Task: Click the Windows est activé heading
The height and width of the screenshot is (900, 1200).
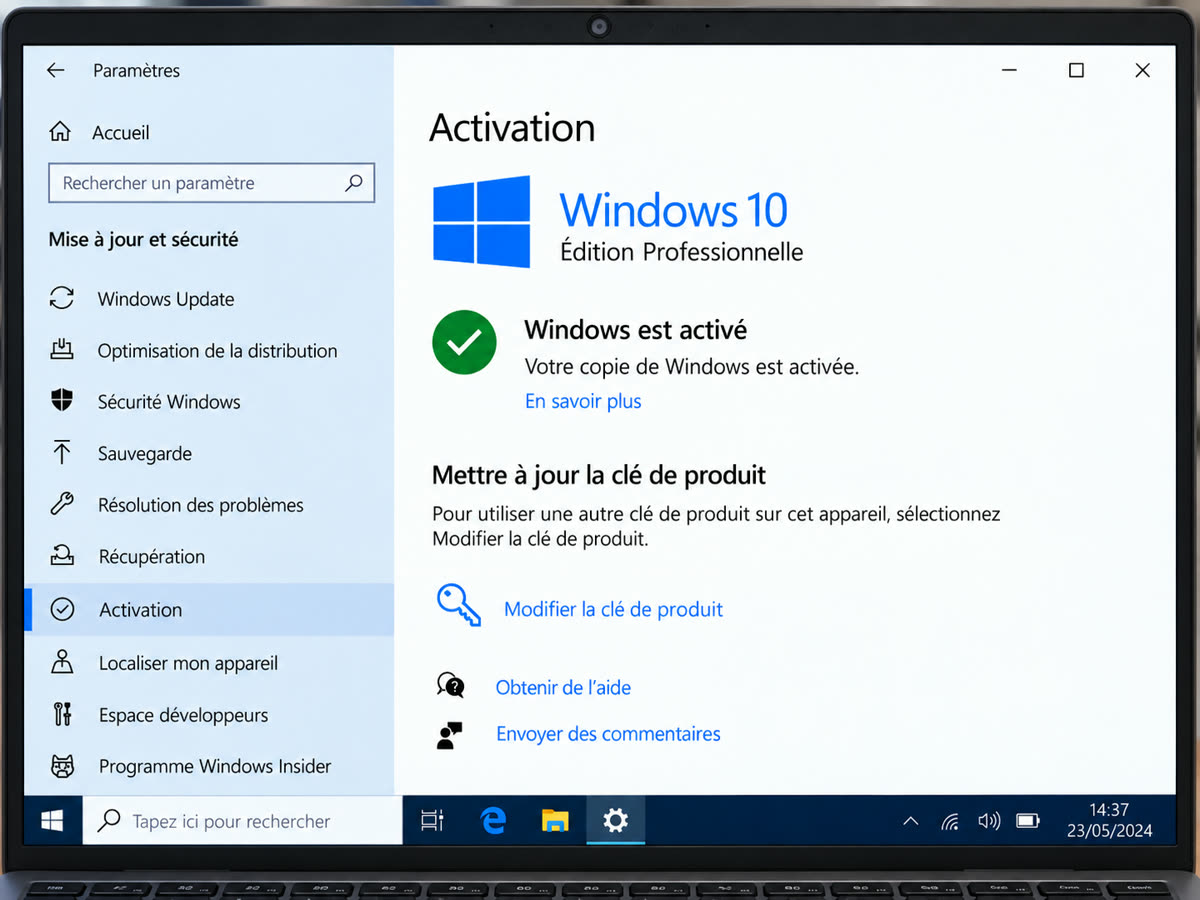Action: coord(636,329)
